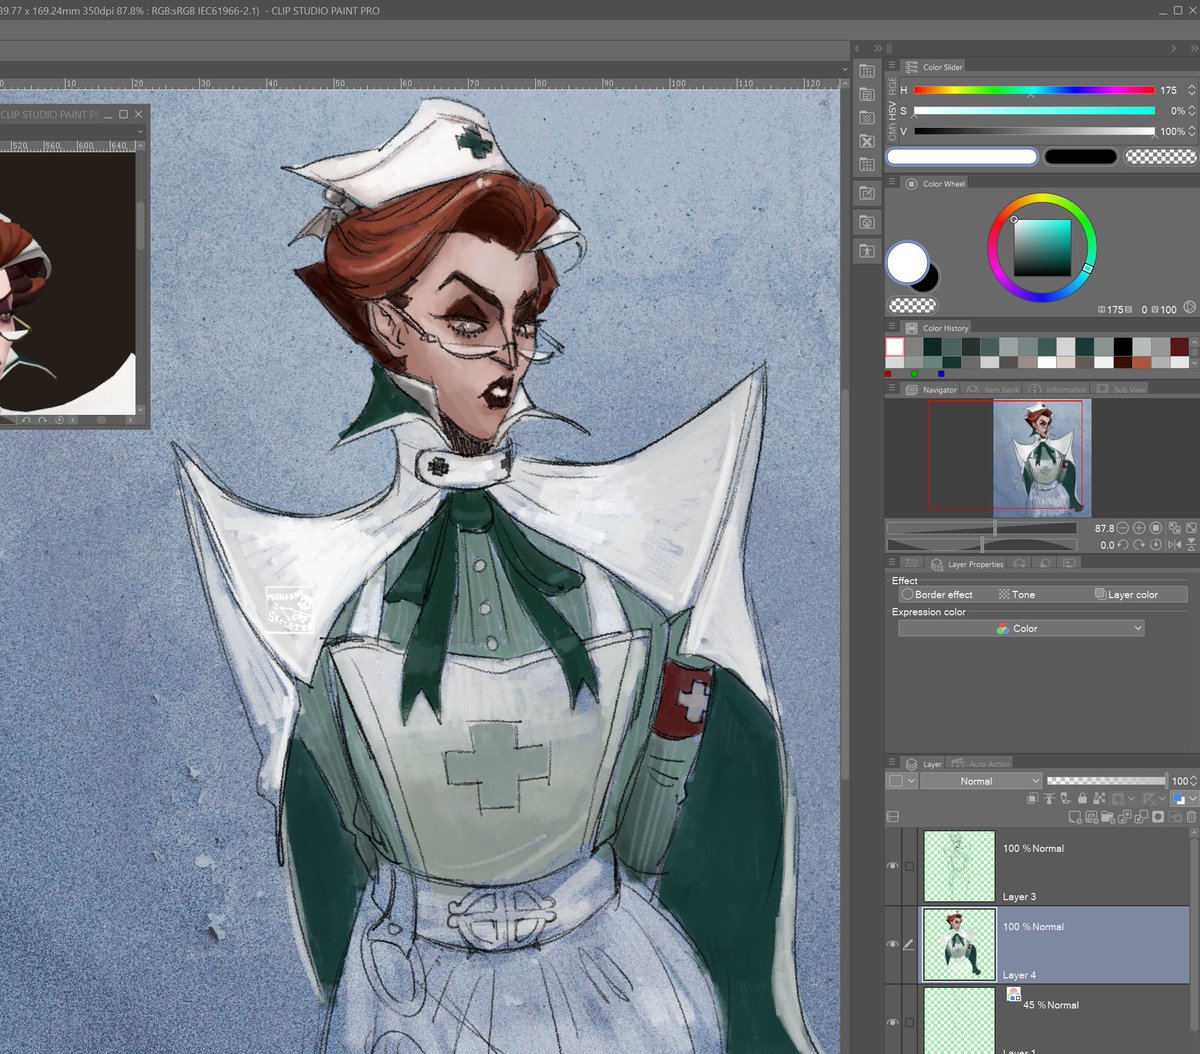Create a new vector layer
1200x1054 pixels.
click(1092, 817)
